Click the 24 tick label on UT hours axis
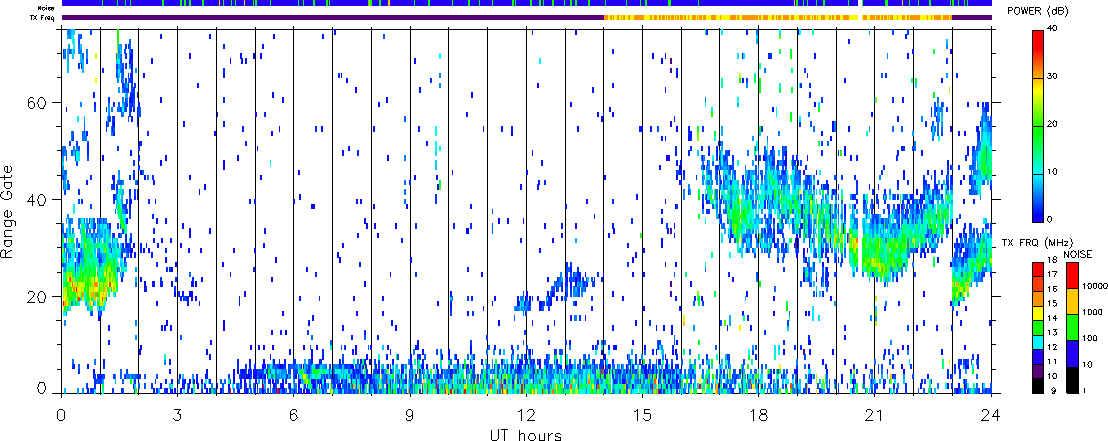Screen dimensions: 1108x441 [x=991, y=414]
